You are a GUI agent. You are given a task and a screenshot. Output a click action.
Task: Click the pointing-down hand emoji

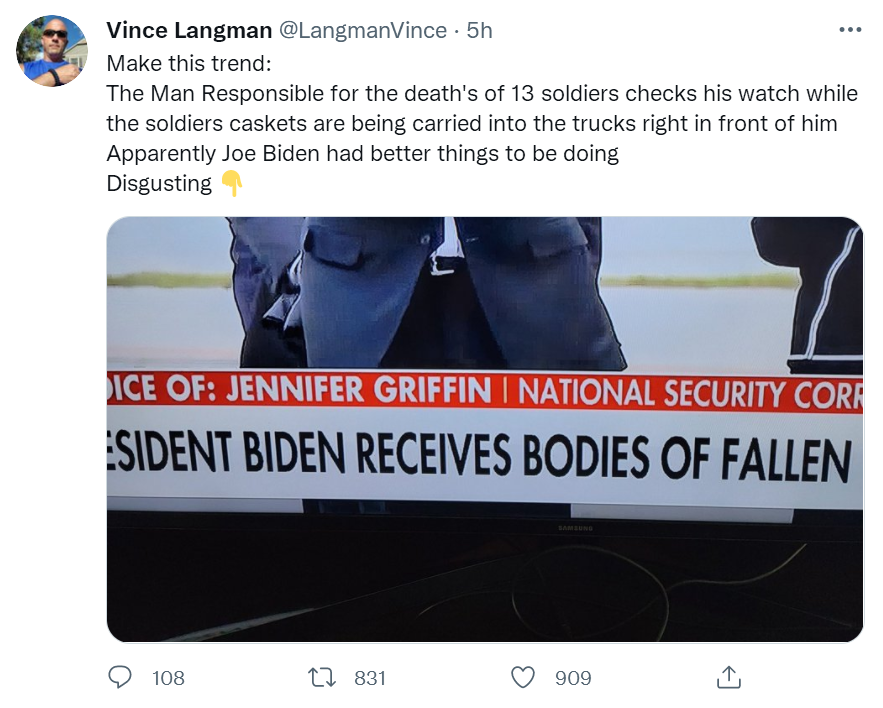pyautogui.click(x=231, y=184)
